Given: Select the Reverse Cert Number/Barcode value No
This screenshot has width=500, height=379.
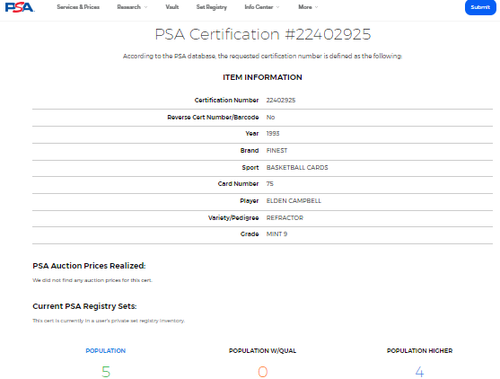Looking at the screenshot, I should click(x=270, y=117).
